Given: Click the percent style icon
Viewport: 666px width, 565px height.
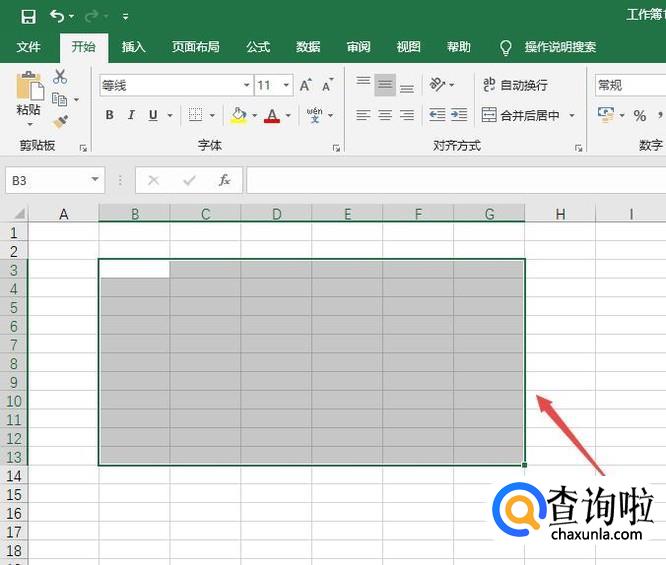Looking at the screenshot, I should (640, 115).
